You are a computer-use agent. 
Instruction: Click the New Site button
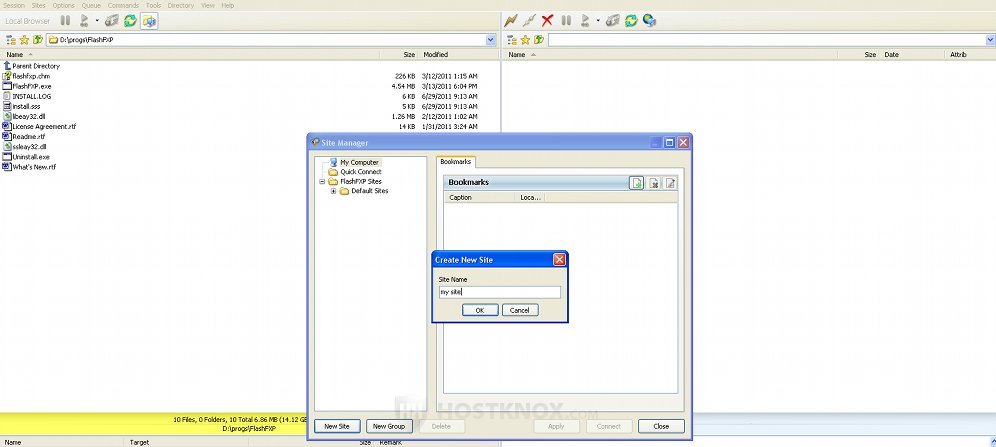tap(337, 426)
